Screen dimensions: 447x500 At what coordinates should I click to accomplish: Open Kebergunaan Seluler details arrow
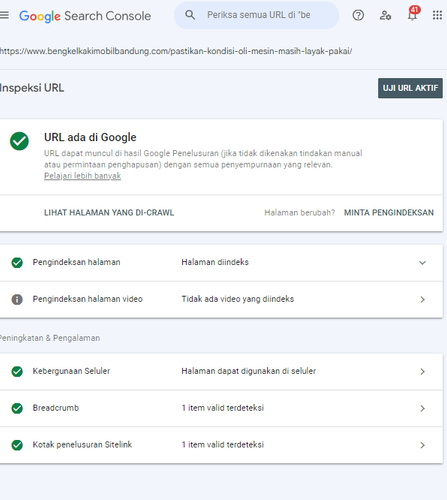(x=422, y=372)
